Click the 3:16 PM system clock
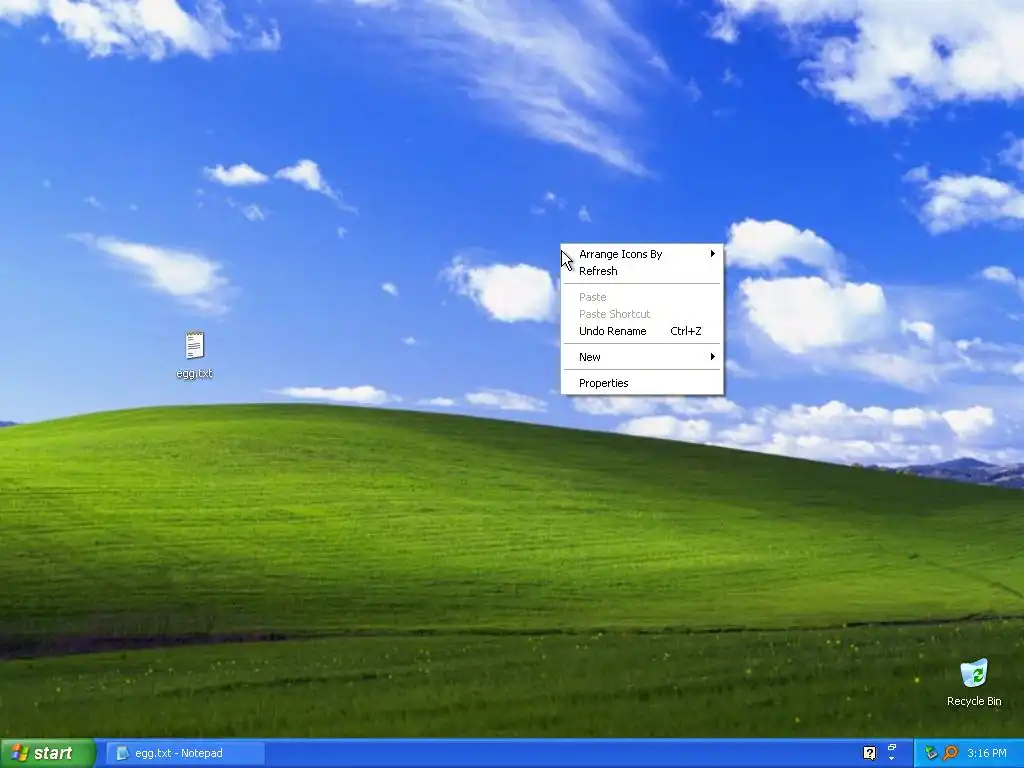This screenshot has height=768, width=1024. pos(987,753)
